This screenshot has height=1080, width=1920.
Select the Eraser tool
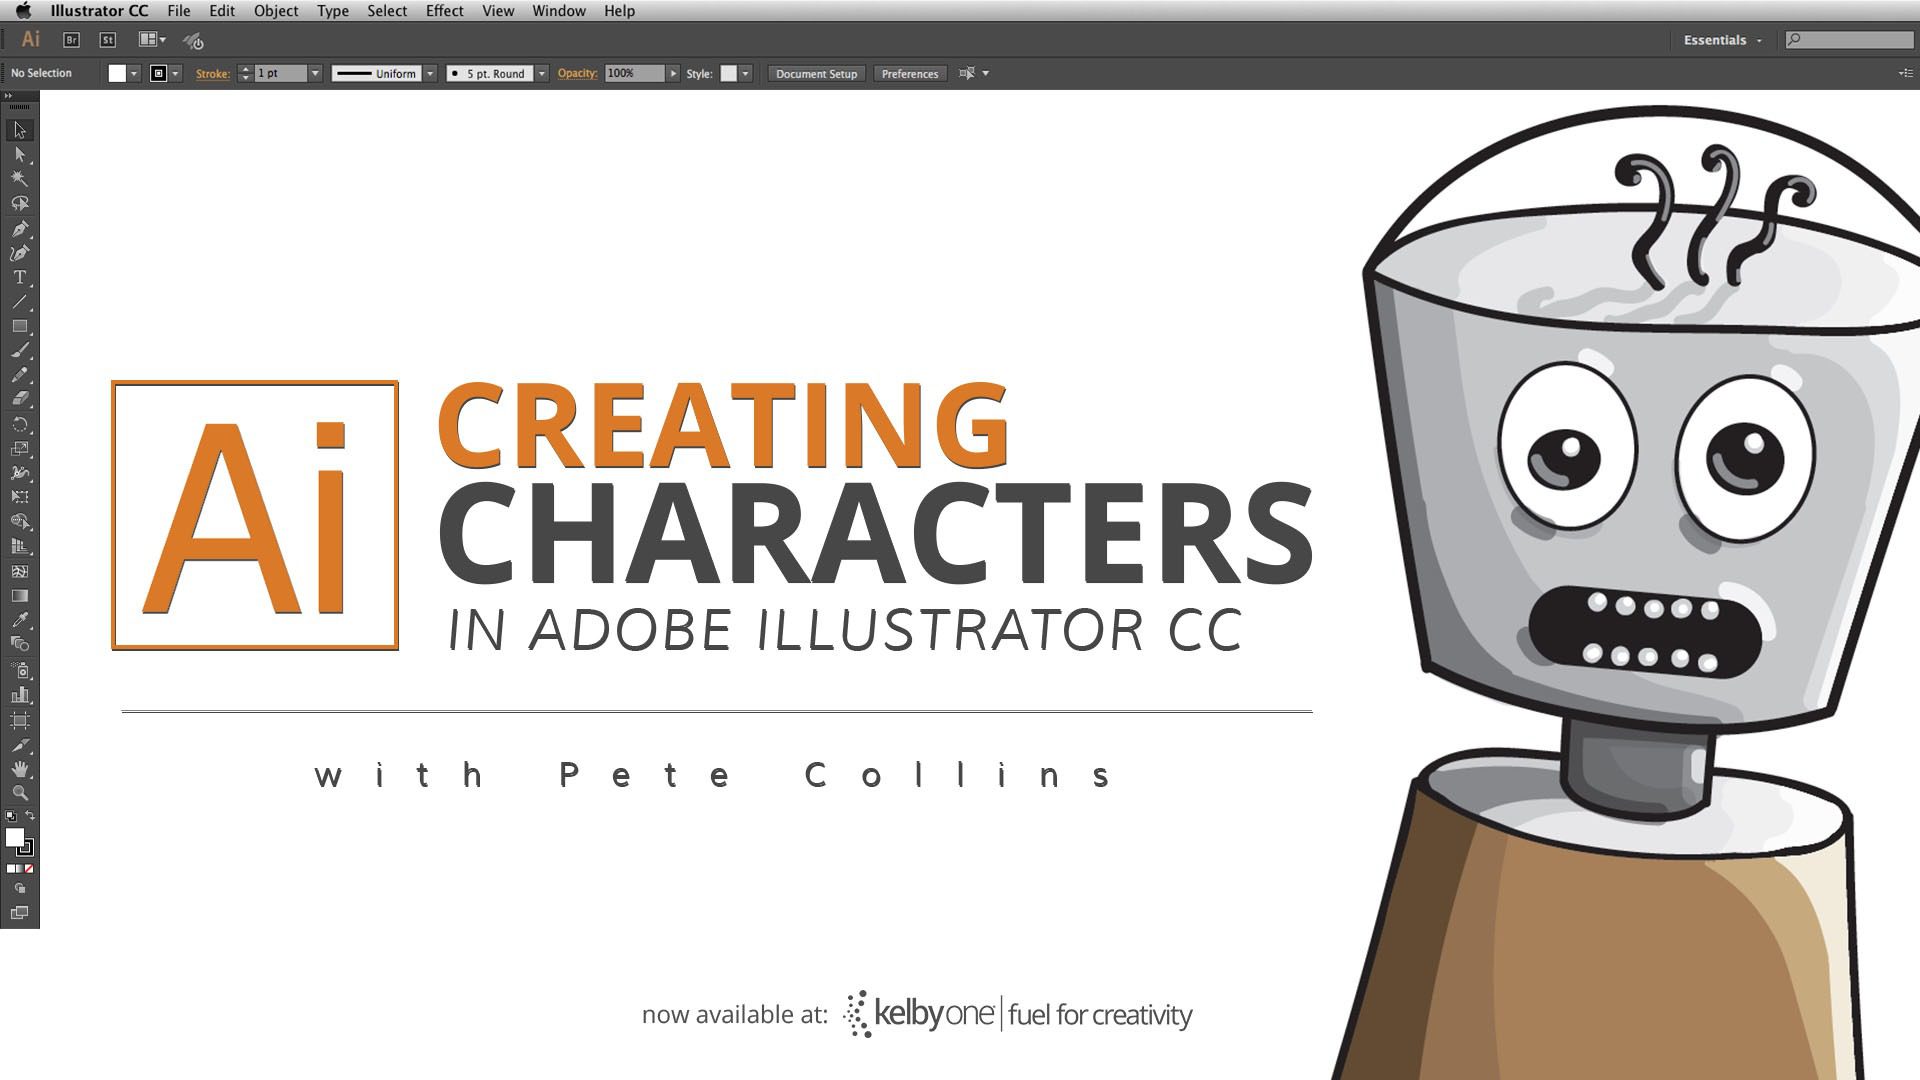tap(19, 399)
